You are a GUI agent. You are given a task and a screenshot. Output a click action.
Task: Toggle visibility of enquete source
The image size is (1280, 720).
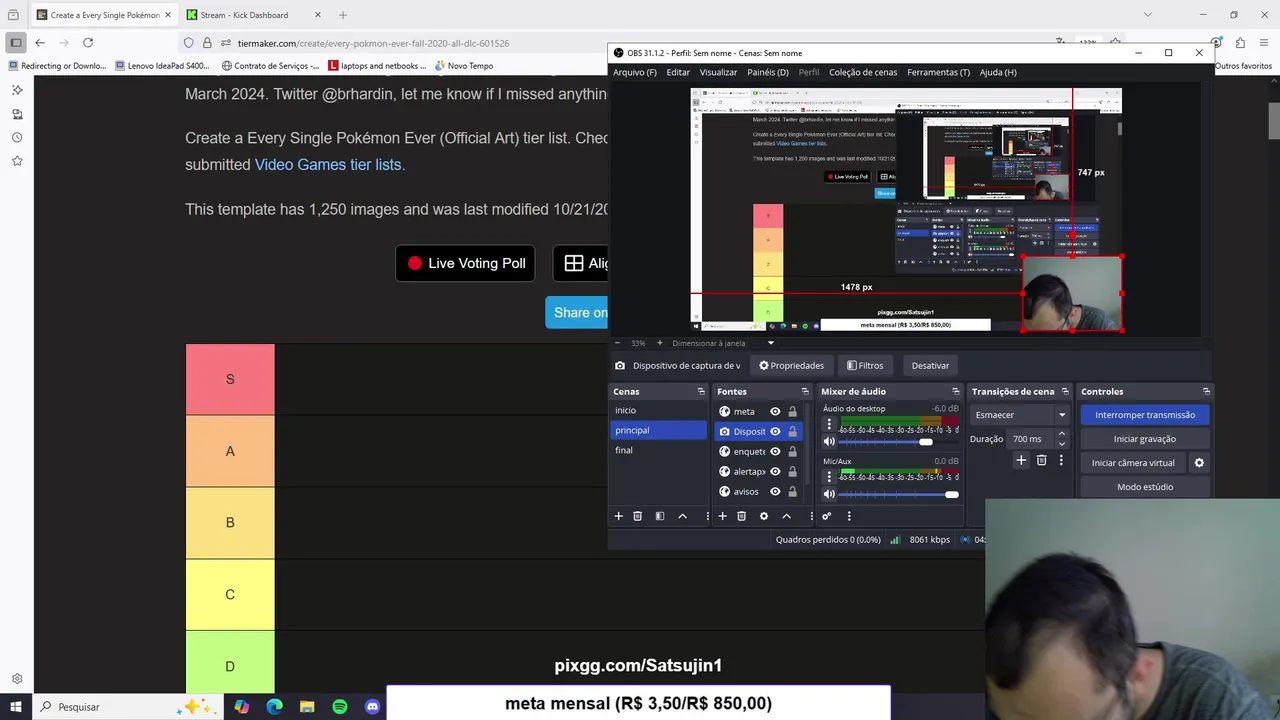[x=775, y=451]
